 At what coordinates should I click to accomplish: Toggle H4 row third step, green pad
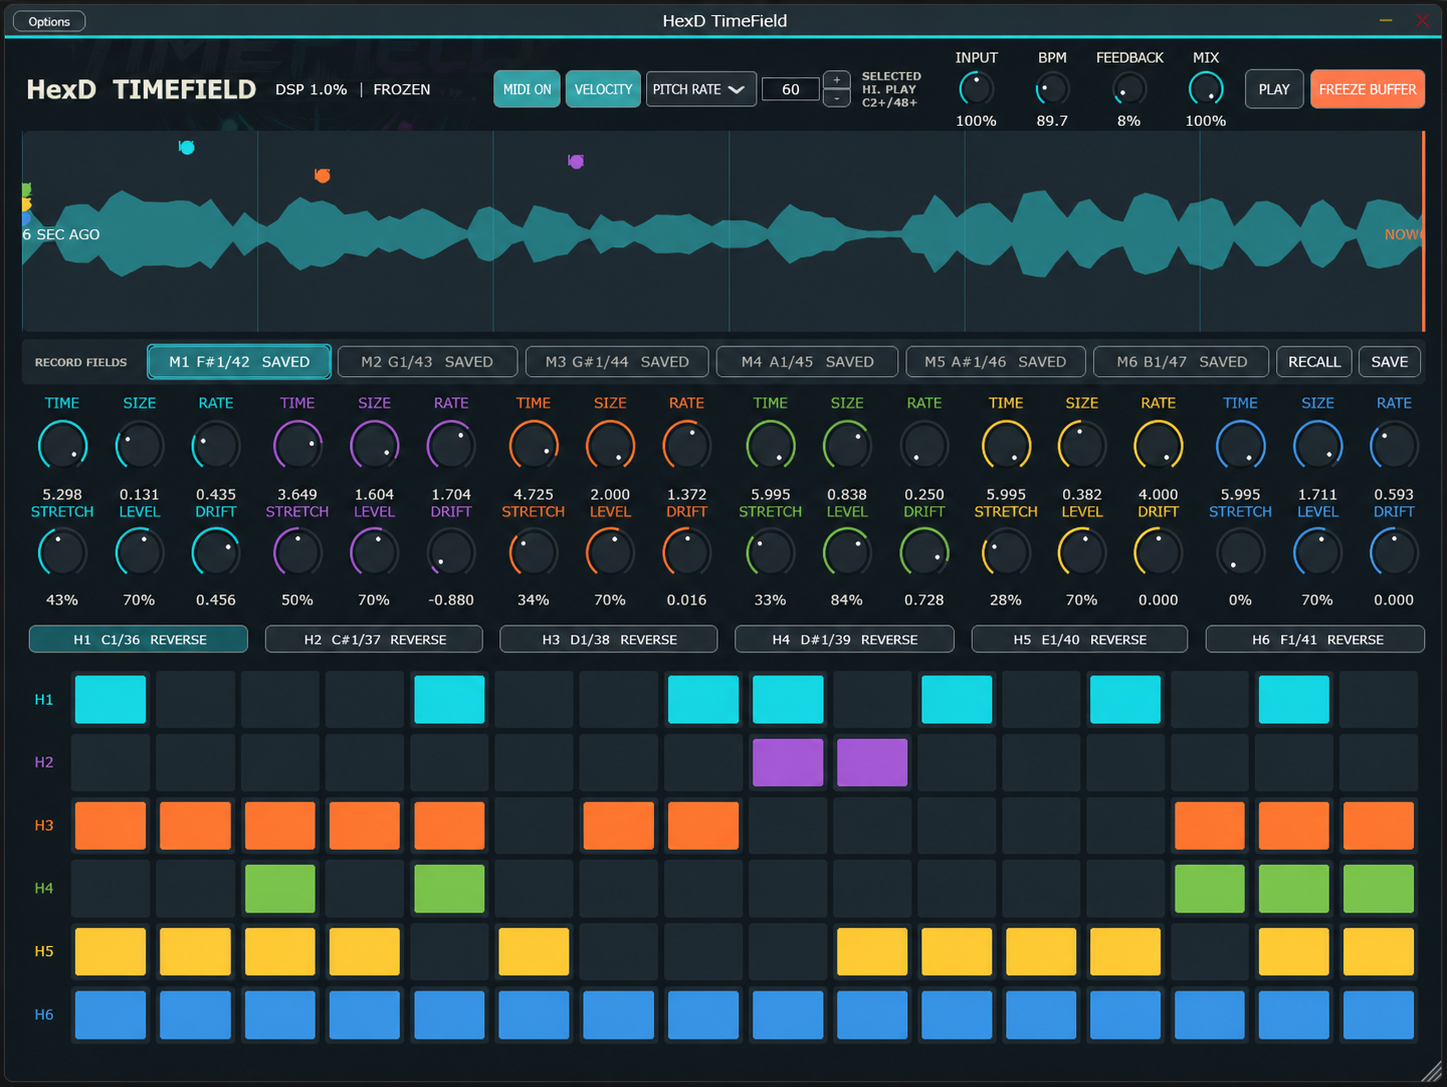280,888
